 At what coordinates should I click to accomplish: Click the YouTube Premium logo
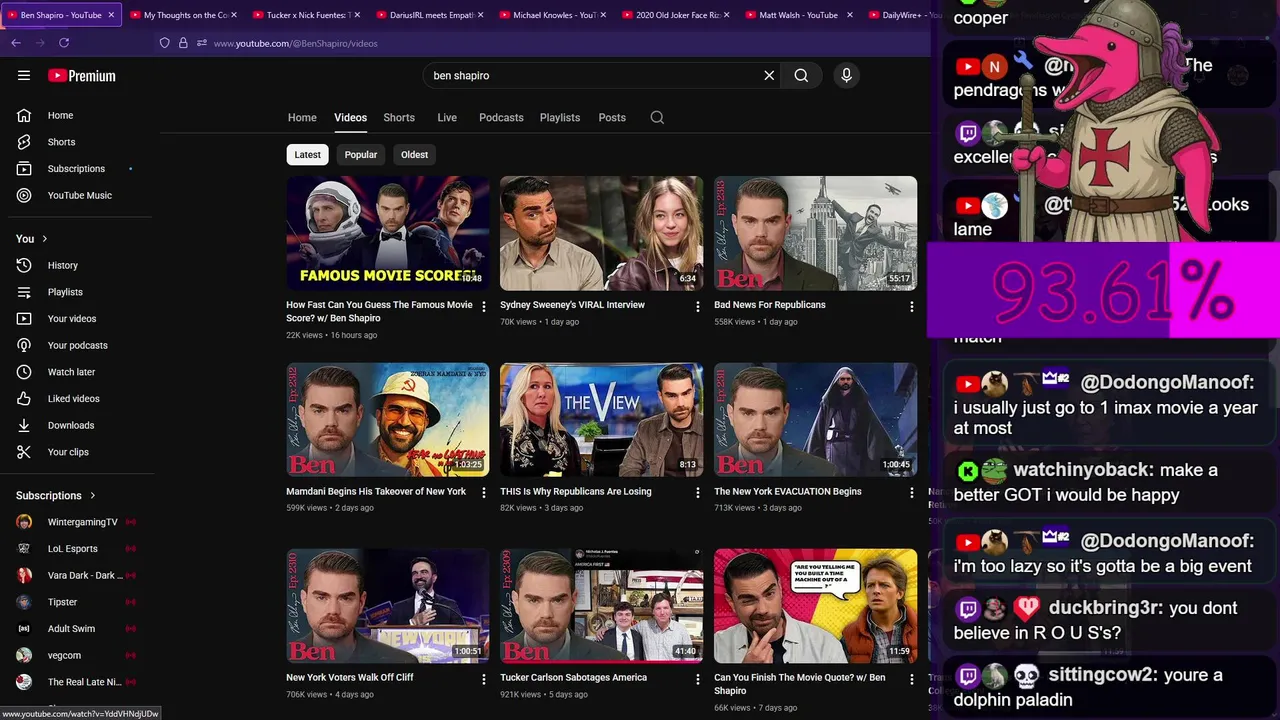(x=82, y=75)
